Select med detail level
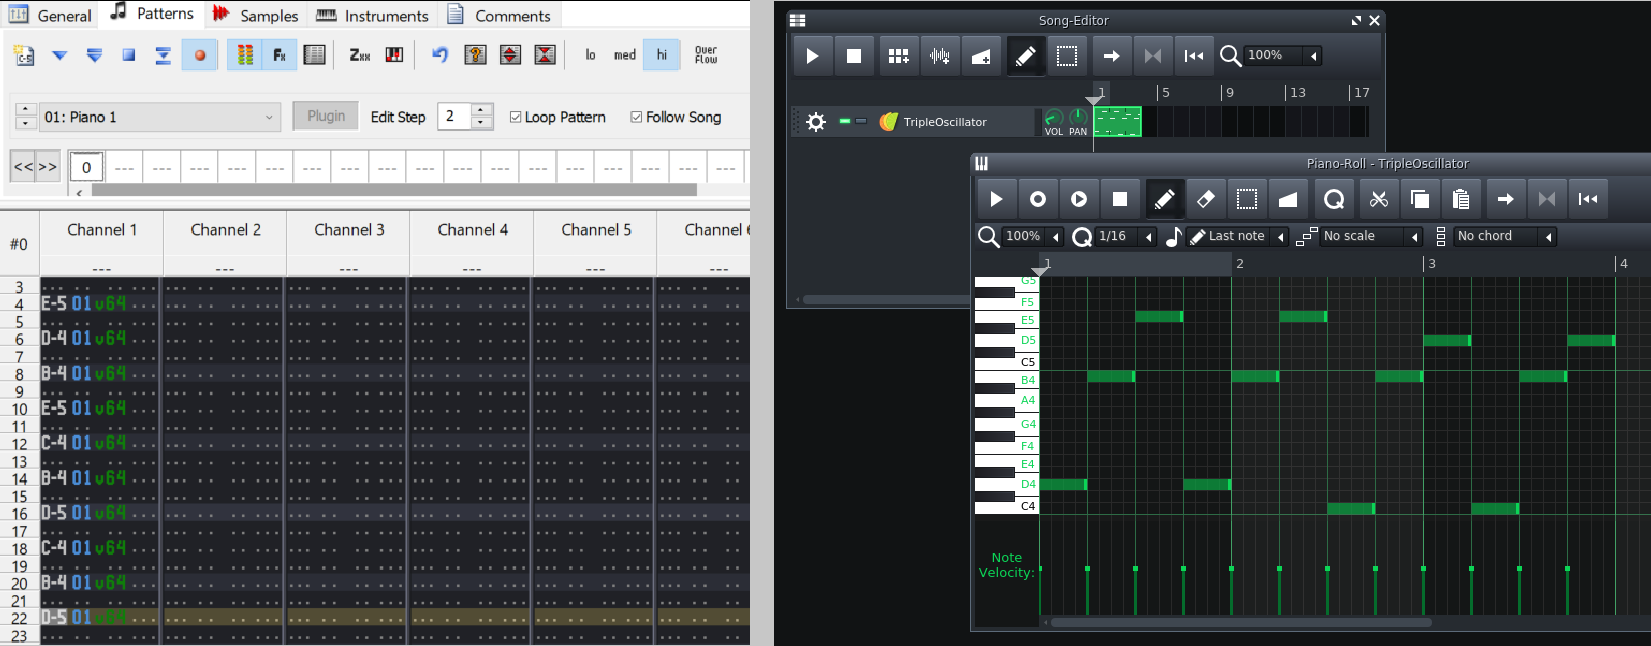The image size is (1651, 646). [x=625, y=55]
